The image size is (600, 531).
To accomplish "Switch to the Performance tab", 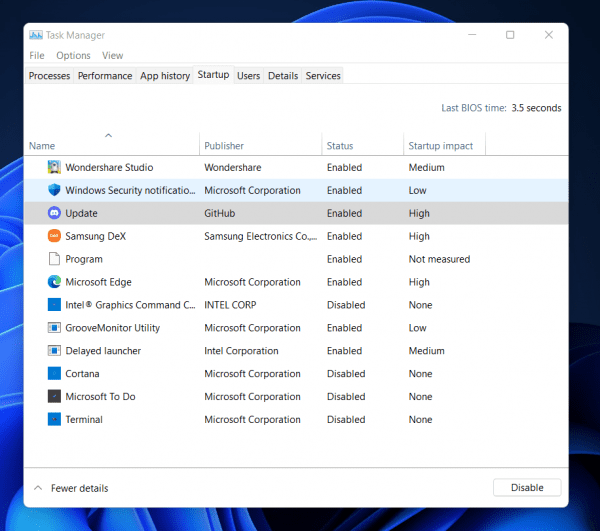I will coord(105,76).
